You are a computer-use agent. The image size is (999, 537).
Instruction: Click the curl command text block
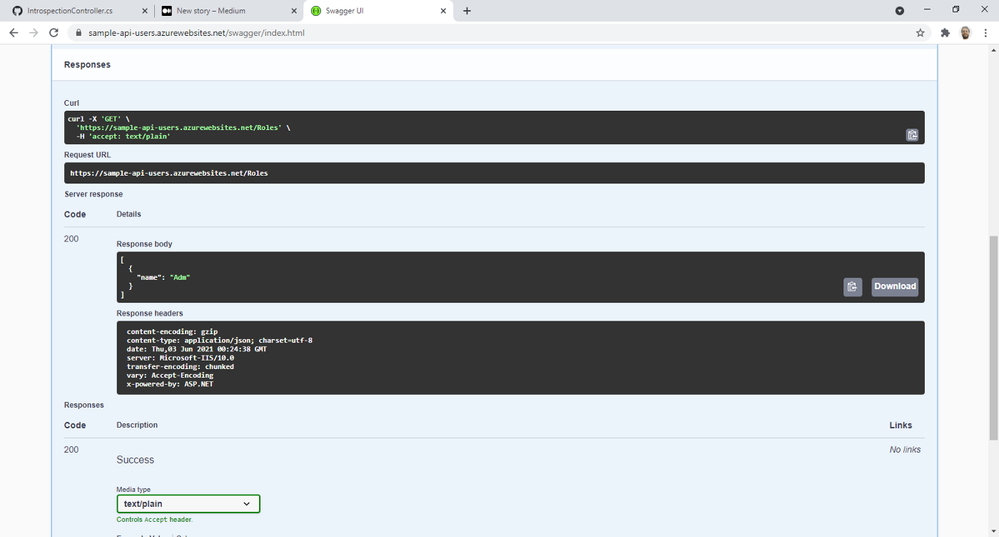494,127
